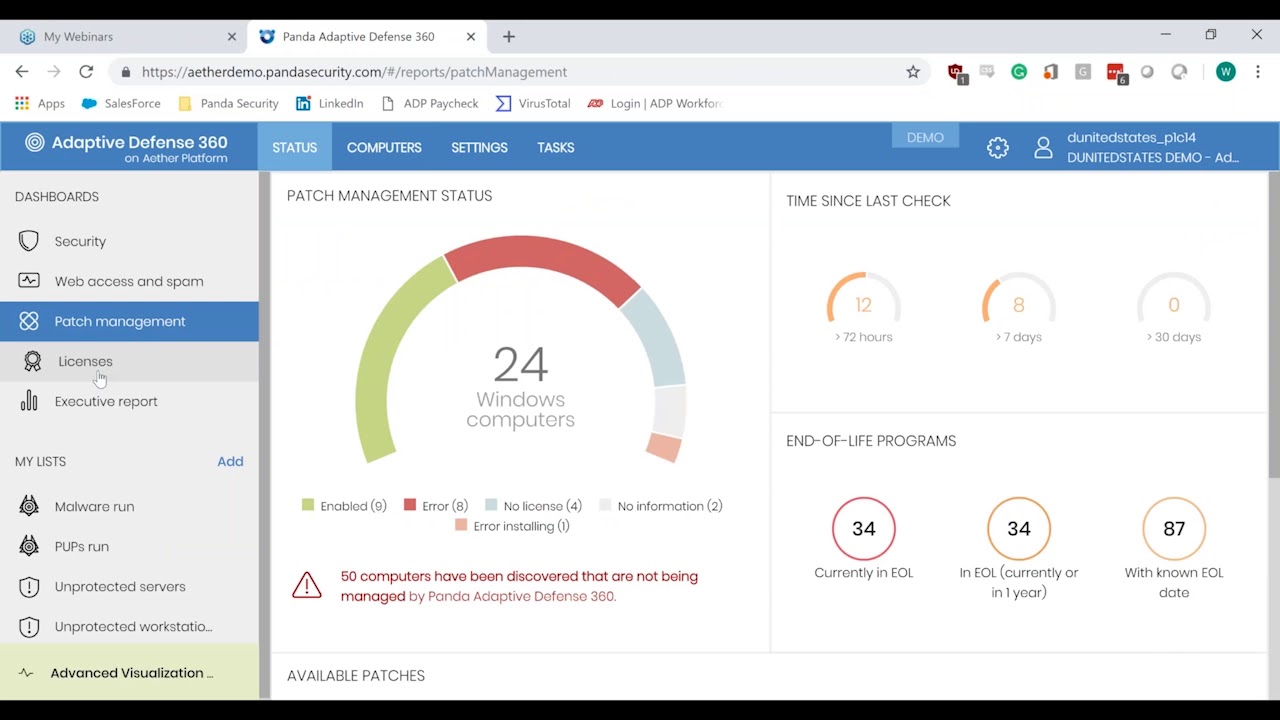Screen dimensions: 1280x720
Task: Reload the page with refresh button
Action: pyautogui.click(x=86, y=72)
